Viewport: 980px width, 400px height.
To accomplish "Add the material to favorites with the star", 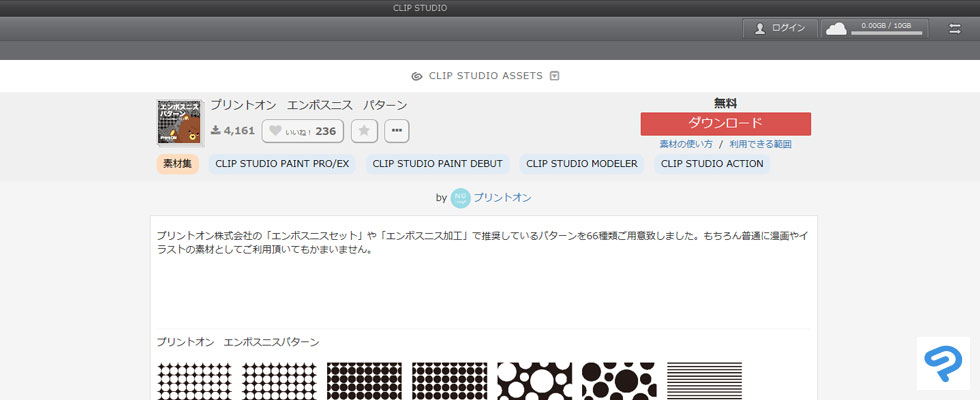I will [x=364, y=131].
